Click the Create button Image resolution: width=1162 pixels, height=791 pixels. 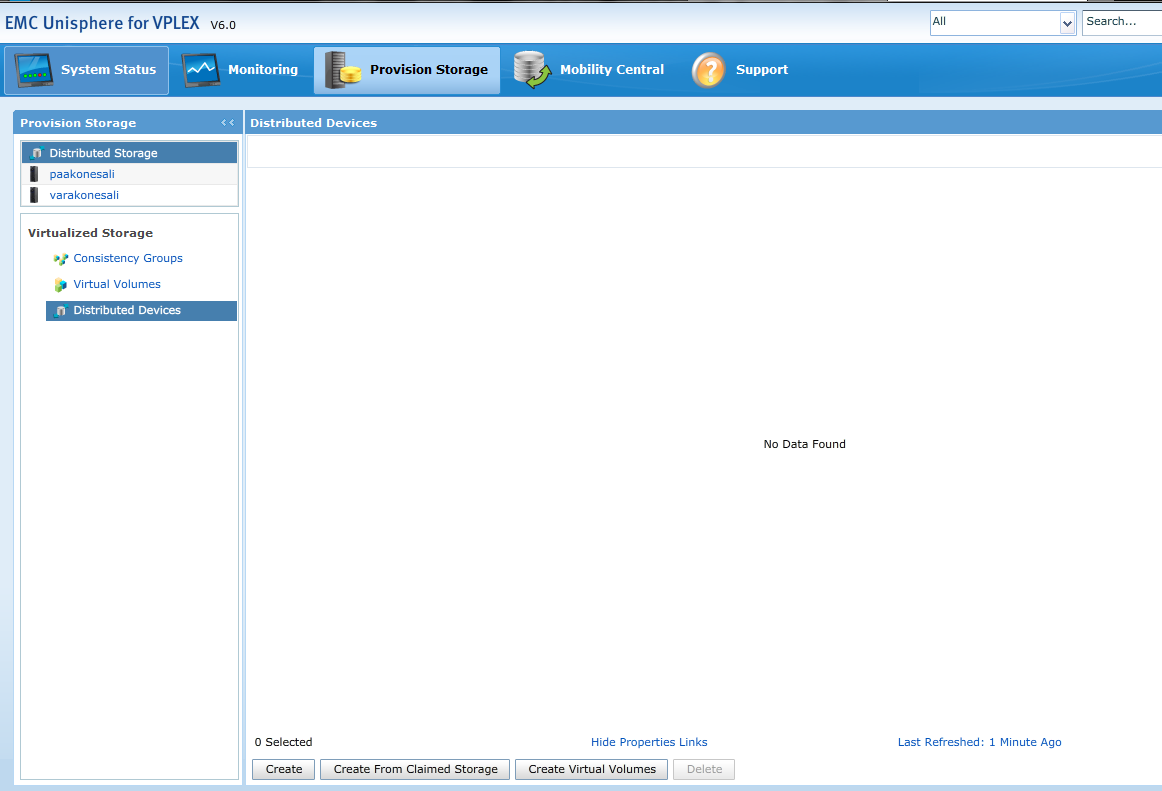pyautogui.click(x=284, y=770)
